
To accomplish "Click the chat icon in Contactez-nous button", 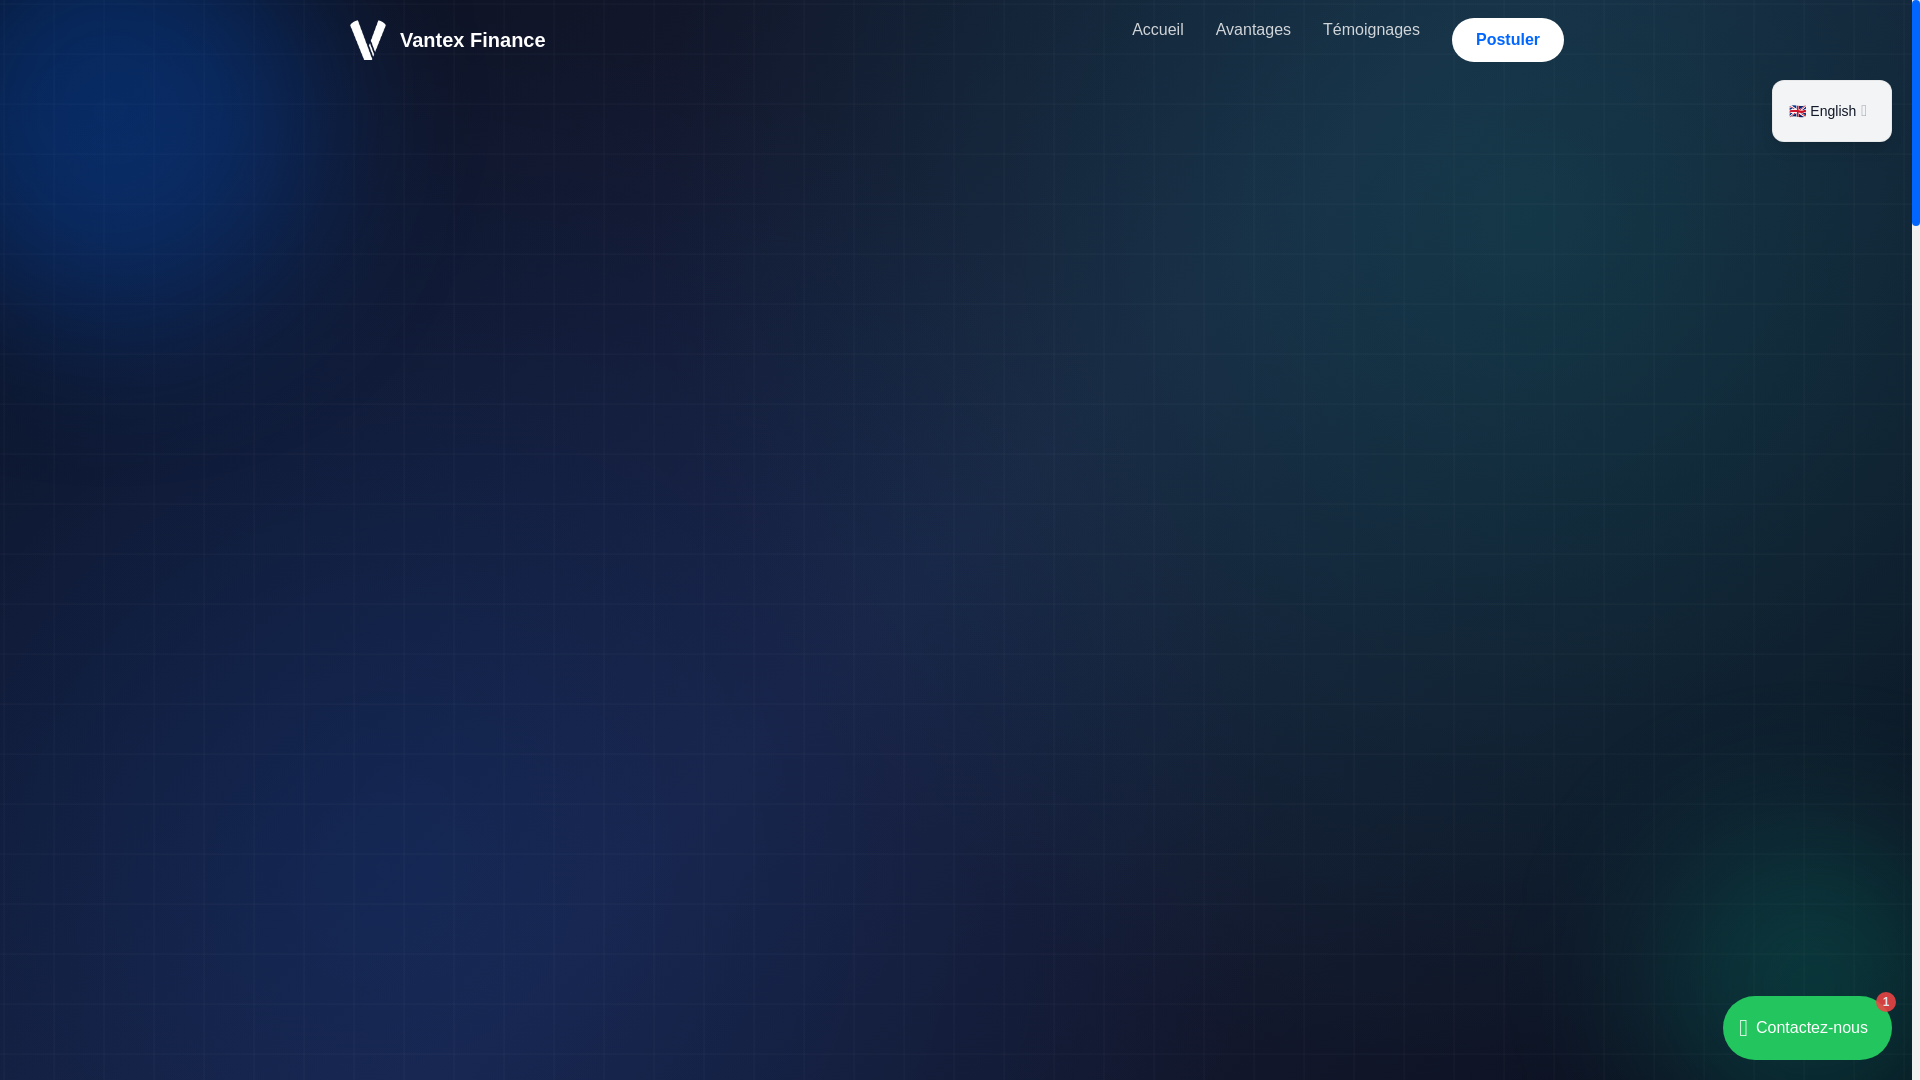I will [1743, 1028].
